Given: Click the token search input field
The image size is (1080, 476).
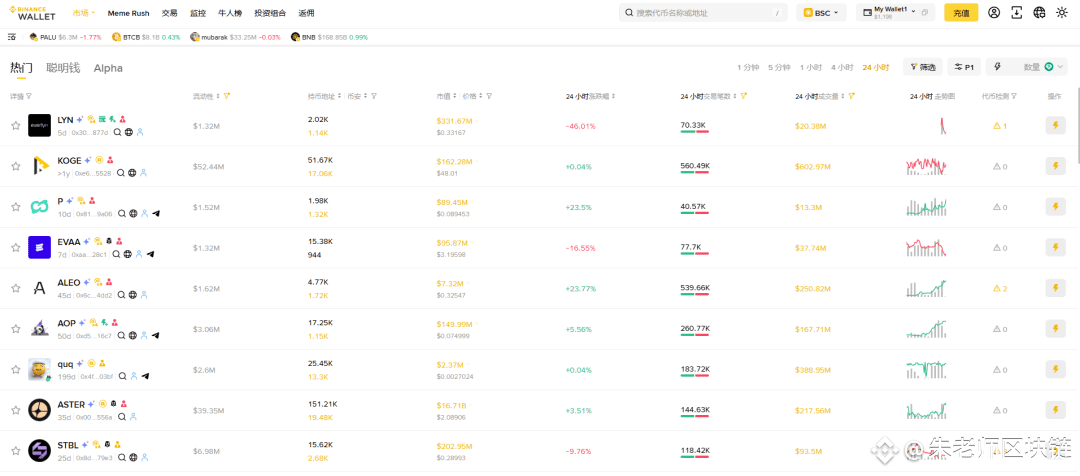Looking at the screenshot, I should [x=703, y=12].
